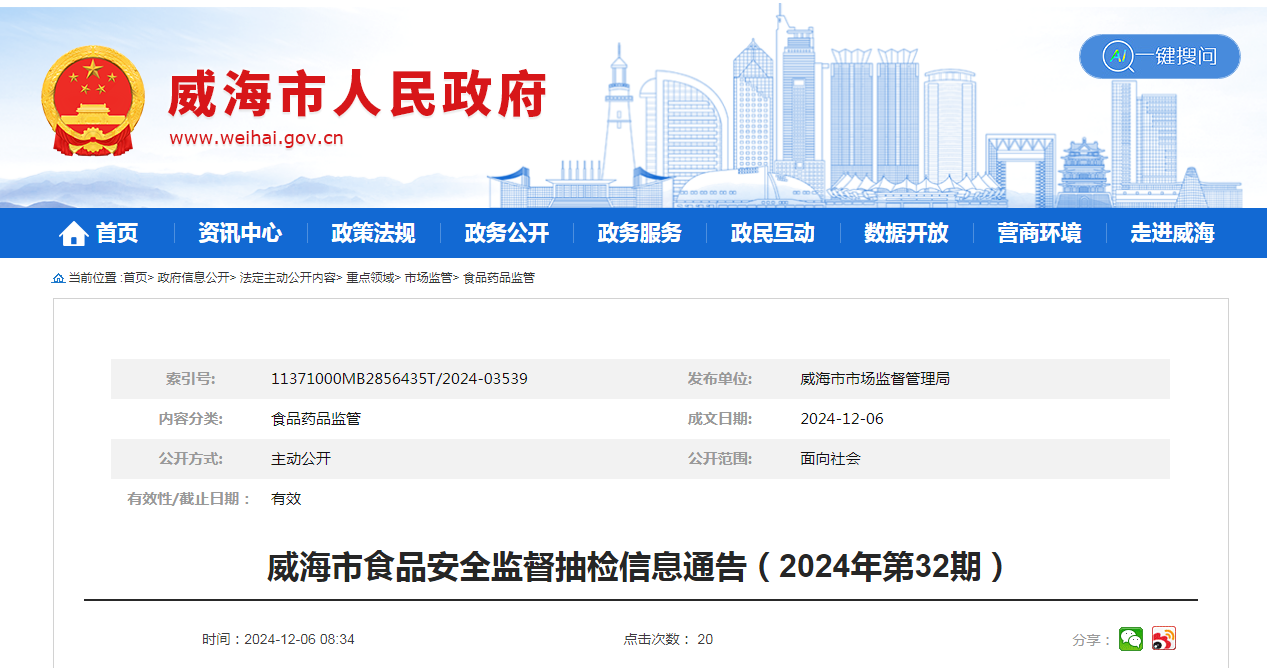Open the 资讯中心 menu
The image size is (1267, 668).
pos(240,234)
